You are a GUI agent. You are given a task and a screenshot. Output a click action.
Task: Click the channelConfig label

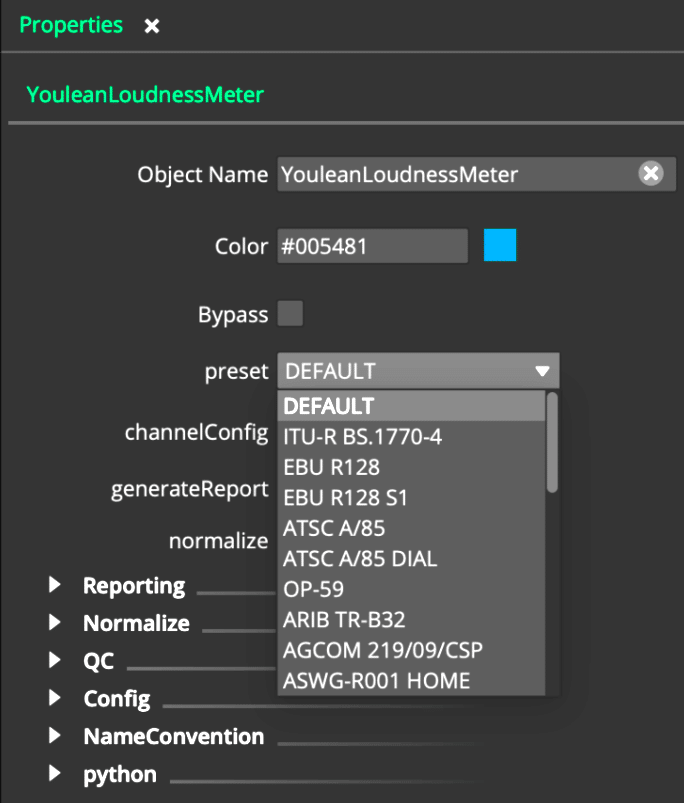pyautogui.click(x=197, y=433)
